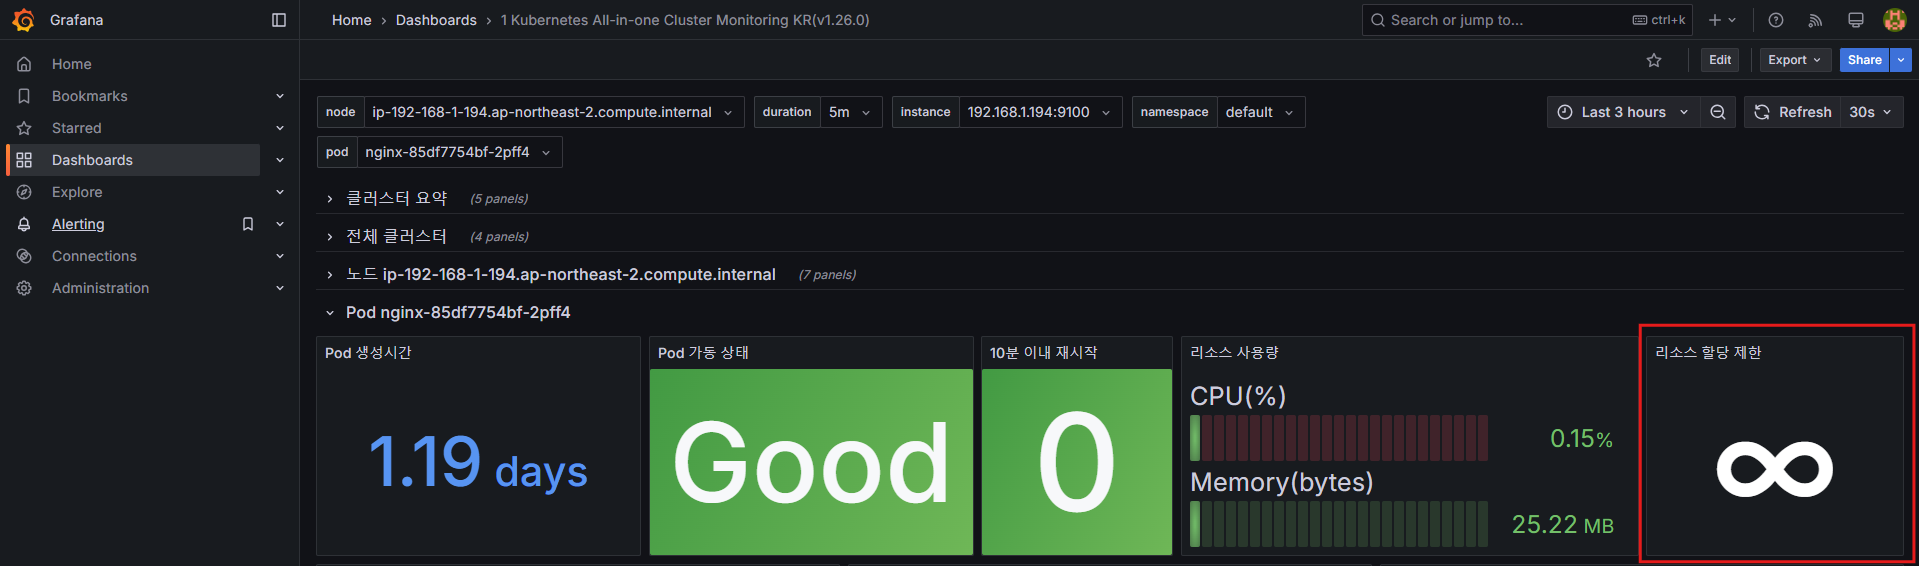This screenshot has height=566, width=1919.
Task: Click the Edit dashboard button
Action: click(x=1720, y=60)
